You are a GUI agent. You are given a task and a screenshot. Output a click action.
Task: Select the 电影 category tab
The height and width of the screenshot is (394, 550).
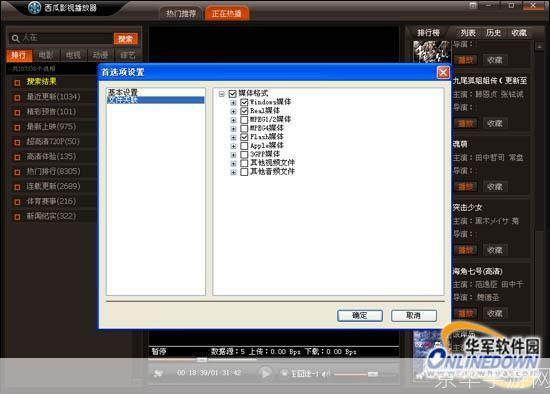[46, 55]
